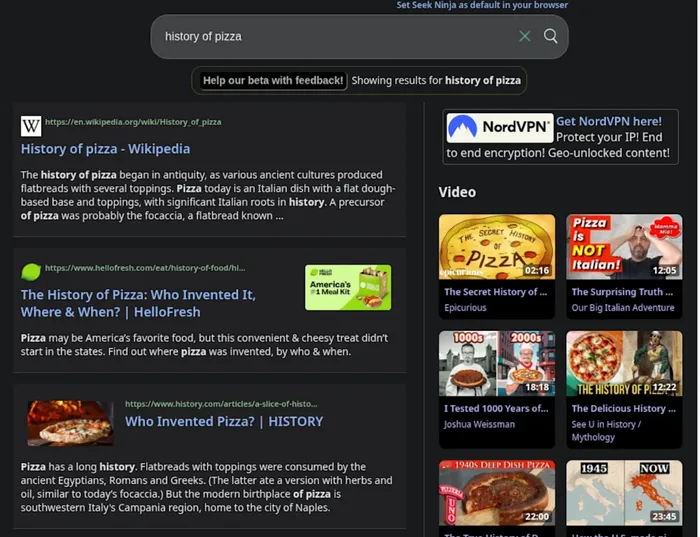
Task: Play Pizza is NOT Italian video thumbnail
Action: [624, 247]
